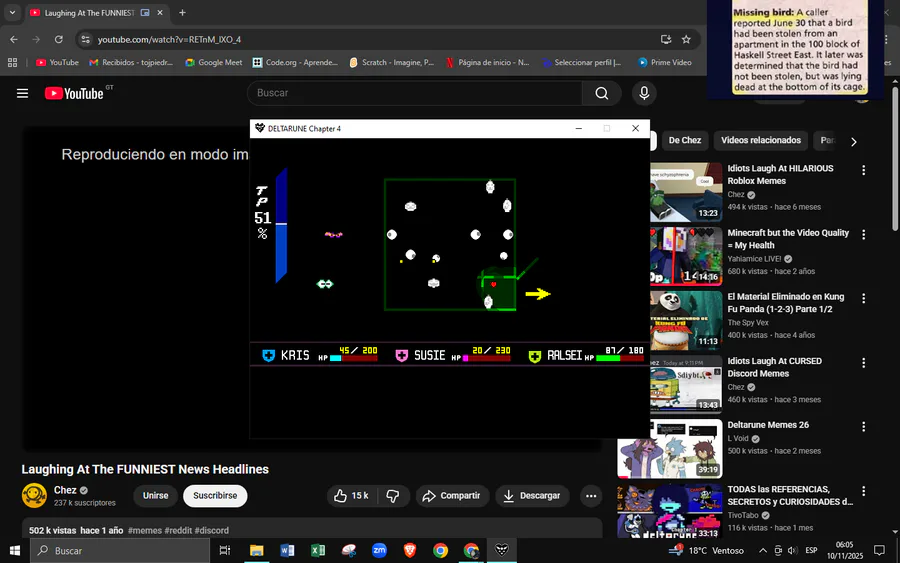The image size is (900, 563).
Task: Go back in Chrome browser
Action: tap(14, 40)
